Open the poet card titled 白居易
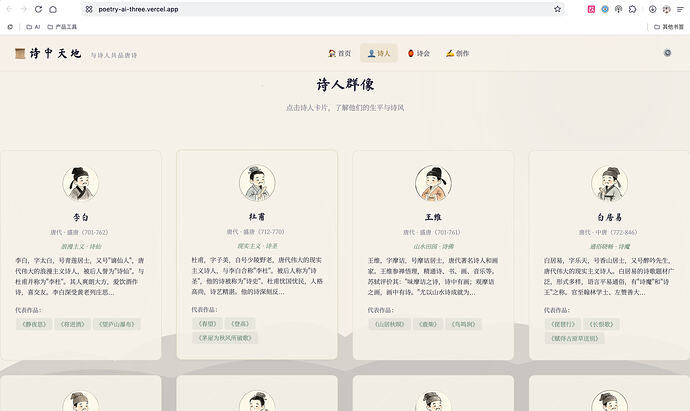The width and height of the screenshot is (690, 411). [x=609, y=255]
